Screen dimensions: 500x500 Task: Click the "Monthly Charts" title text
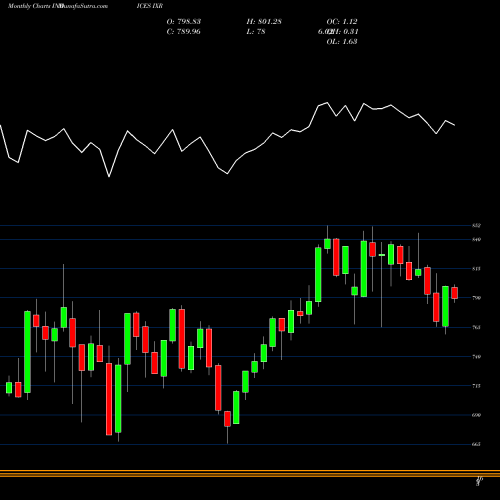(x=31, y=6)
